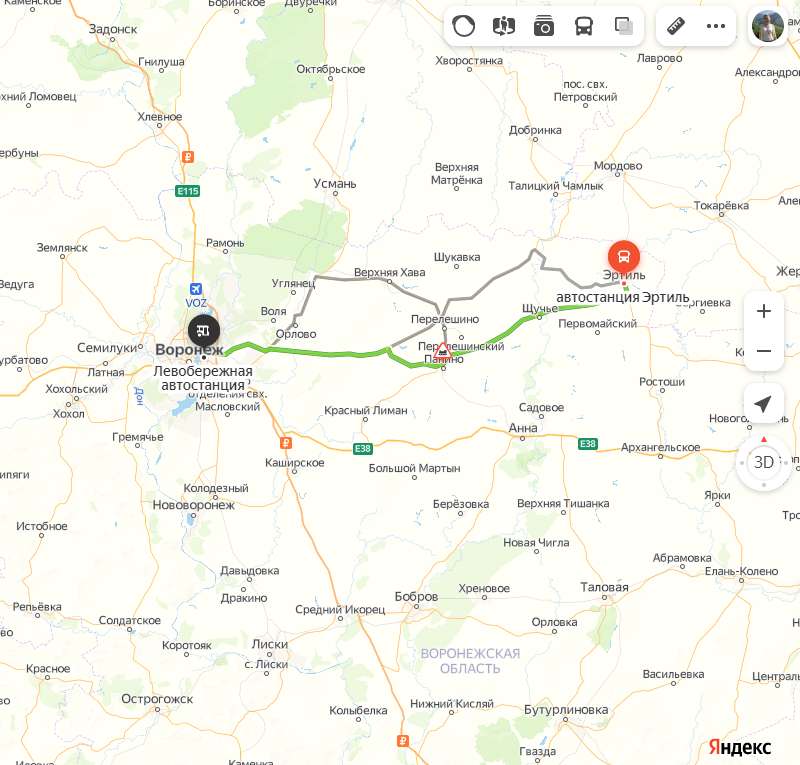Open the map layers selector

click(623, 26)
